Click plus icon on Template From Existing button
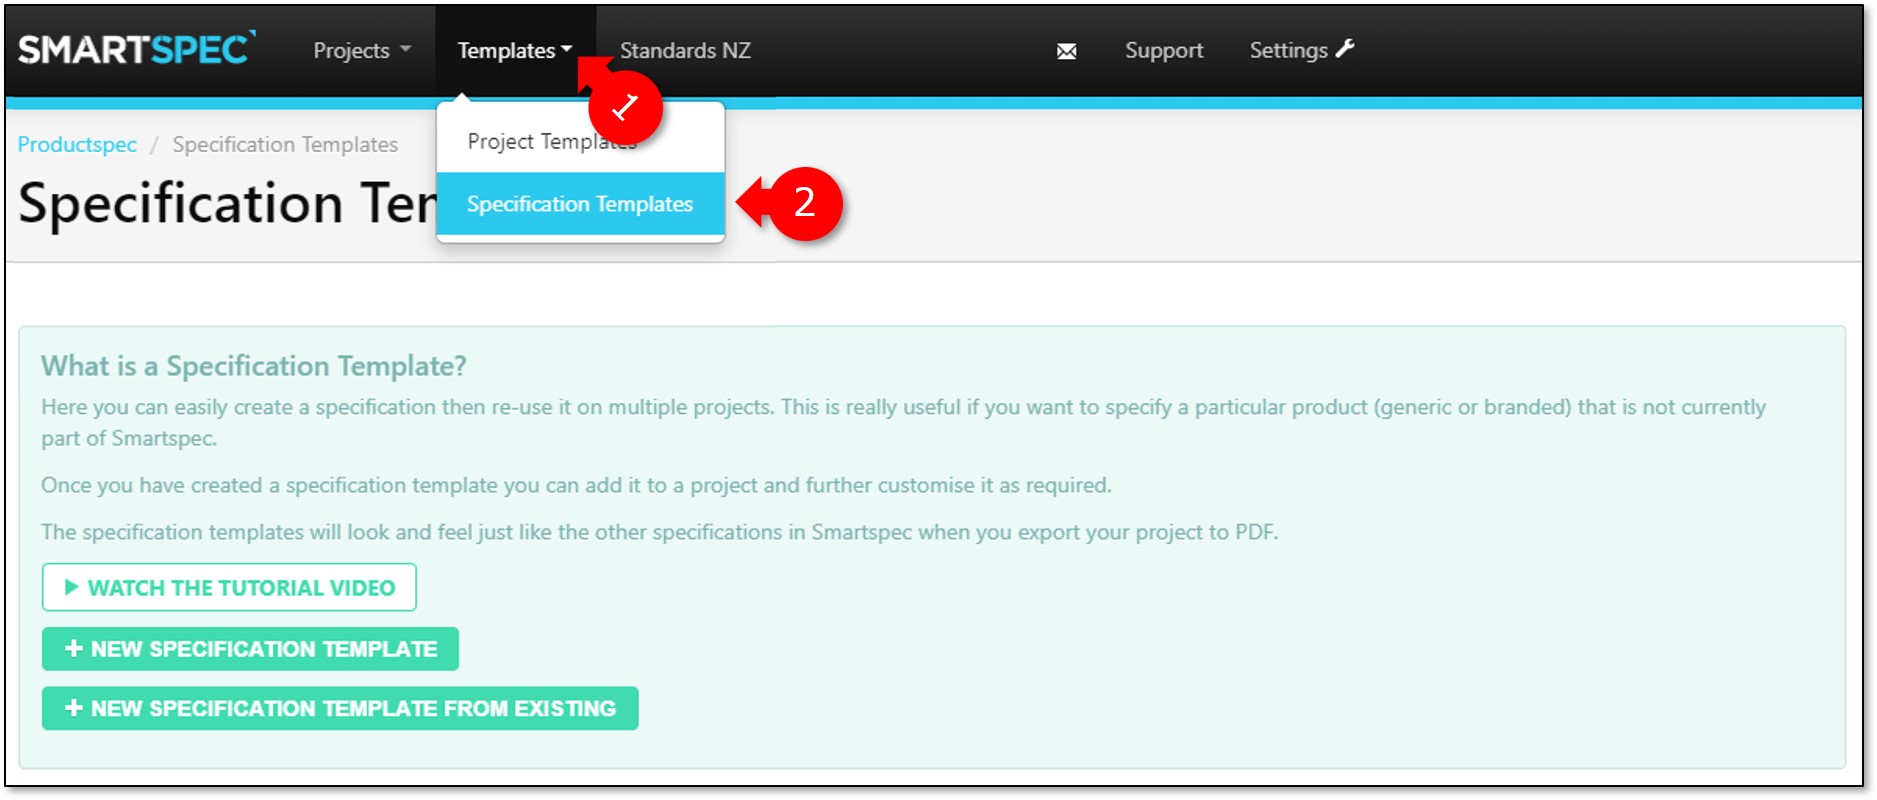Image resolution: width=1877 pixels, height=800 pixels. pyautogui.click(x=73, y=708)
